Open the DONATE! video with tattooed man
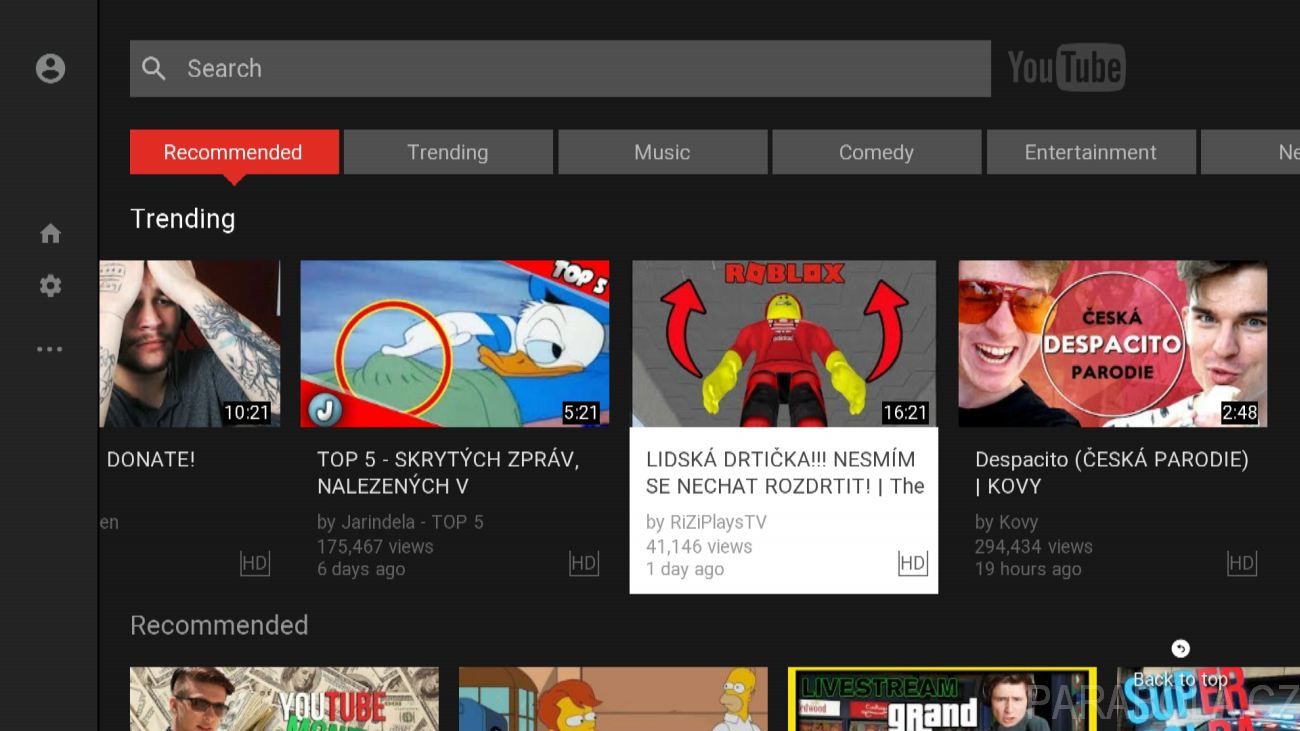 click(x=190, y=344)
